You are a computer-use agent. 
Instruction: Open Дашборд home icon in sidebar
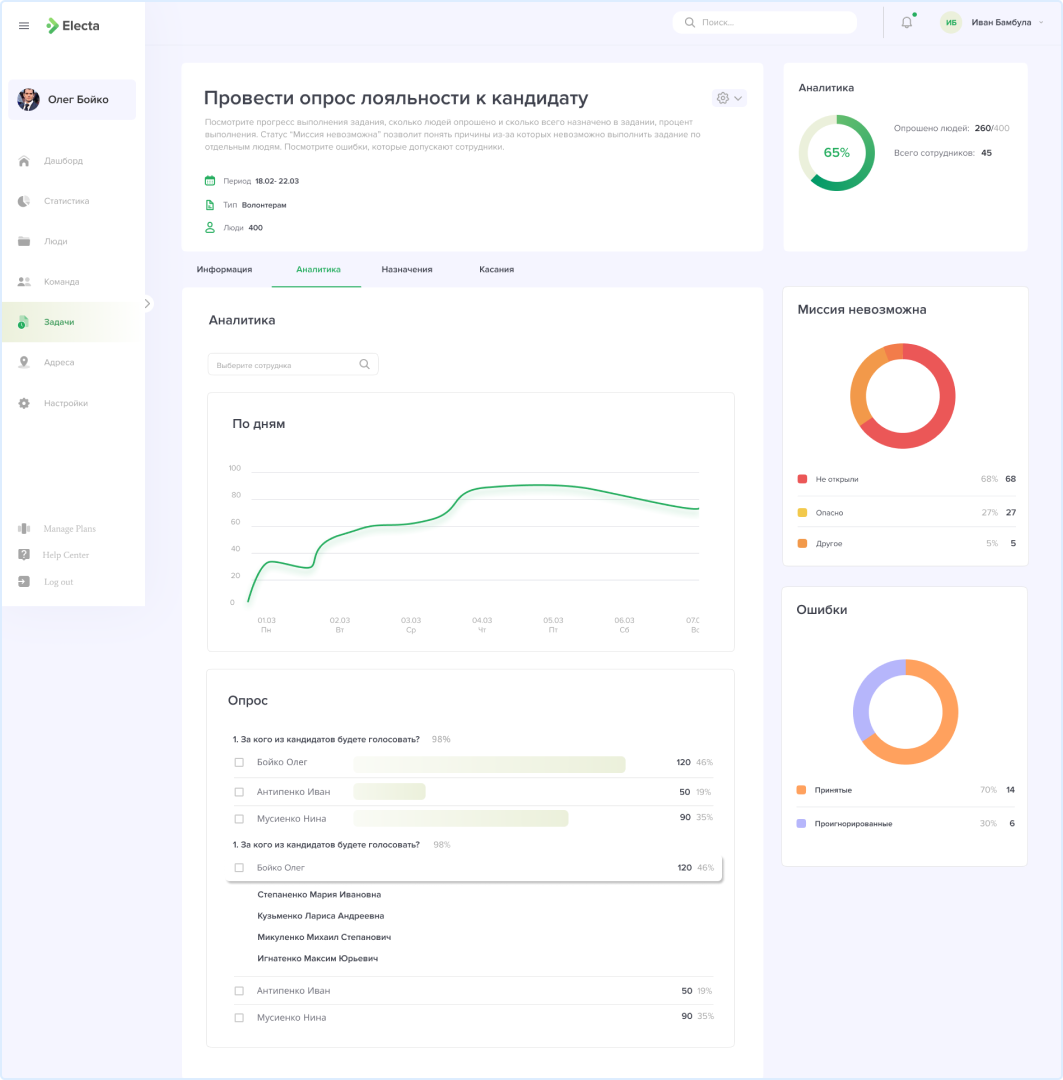24,161
